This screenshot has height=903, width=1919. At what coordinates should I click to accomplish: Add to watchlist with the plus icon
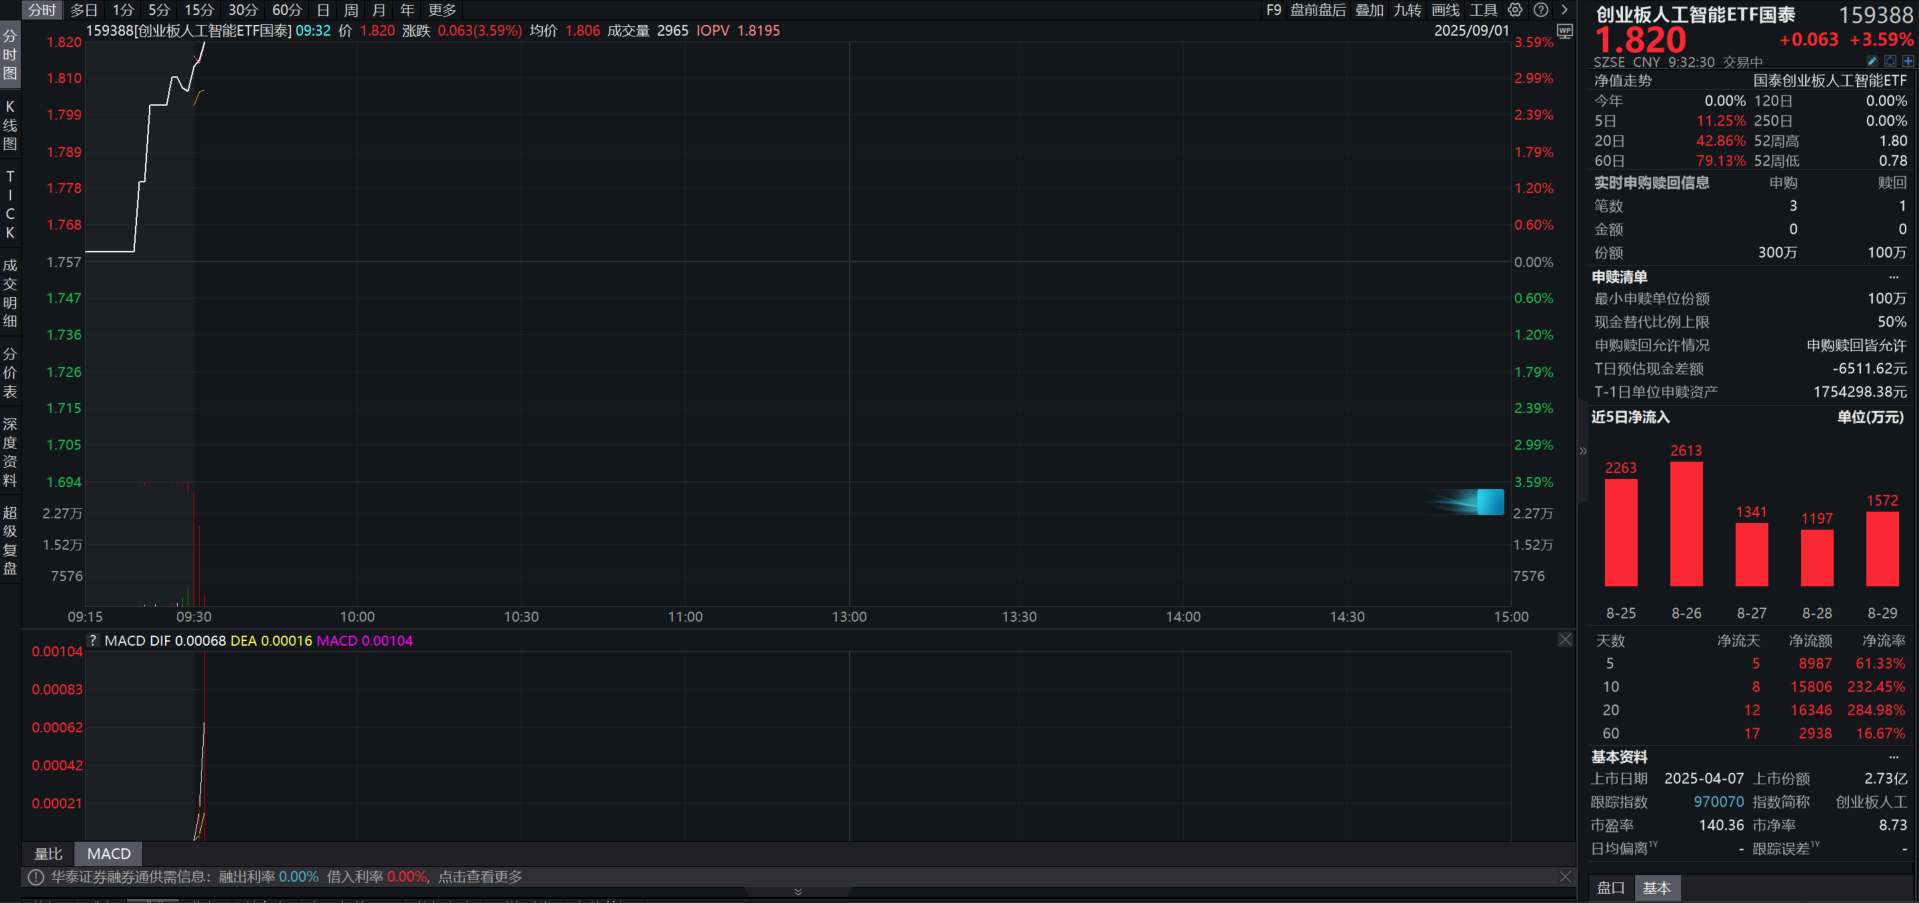(1908, 62)
